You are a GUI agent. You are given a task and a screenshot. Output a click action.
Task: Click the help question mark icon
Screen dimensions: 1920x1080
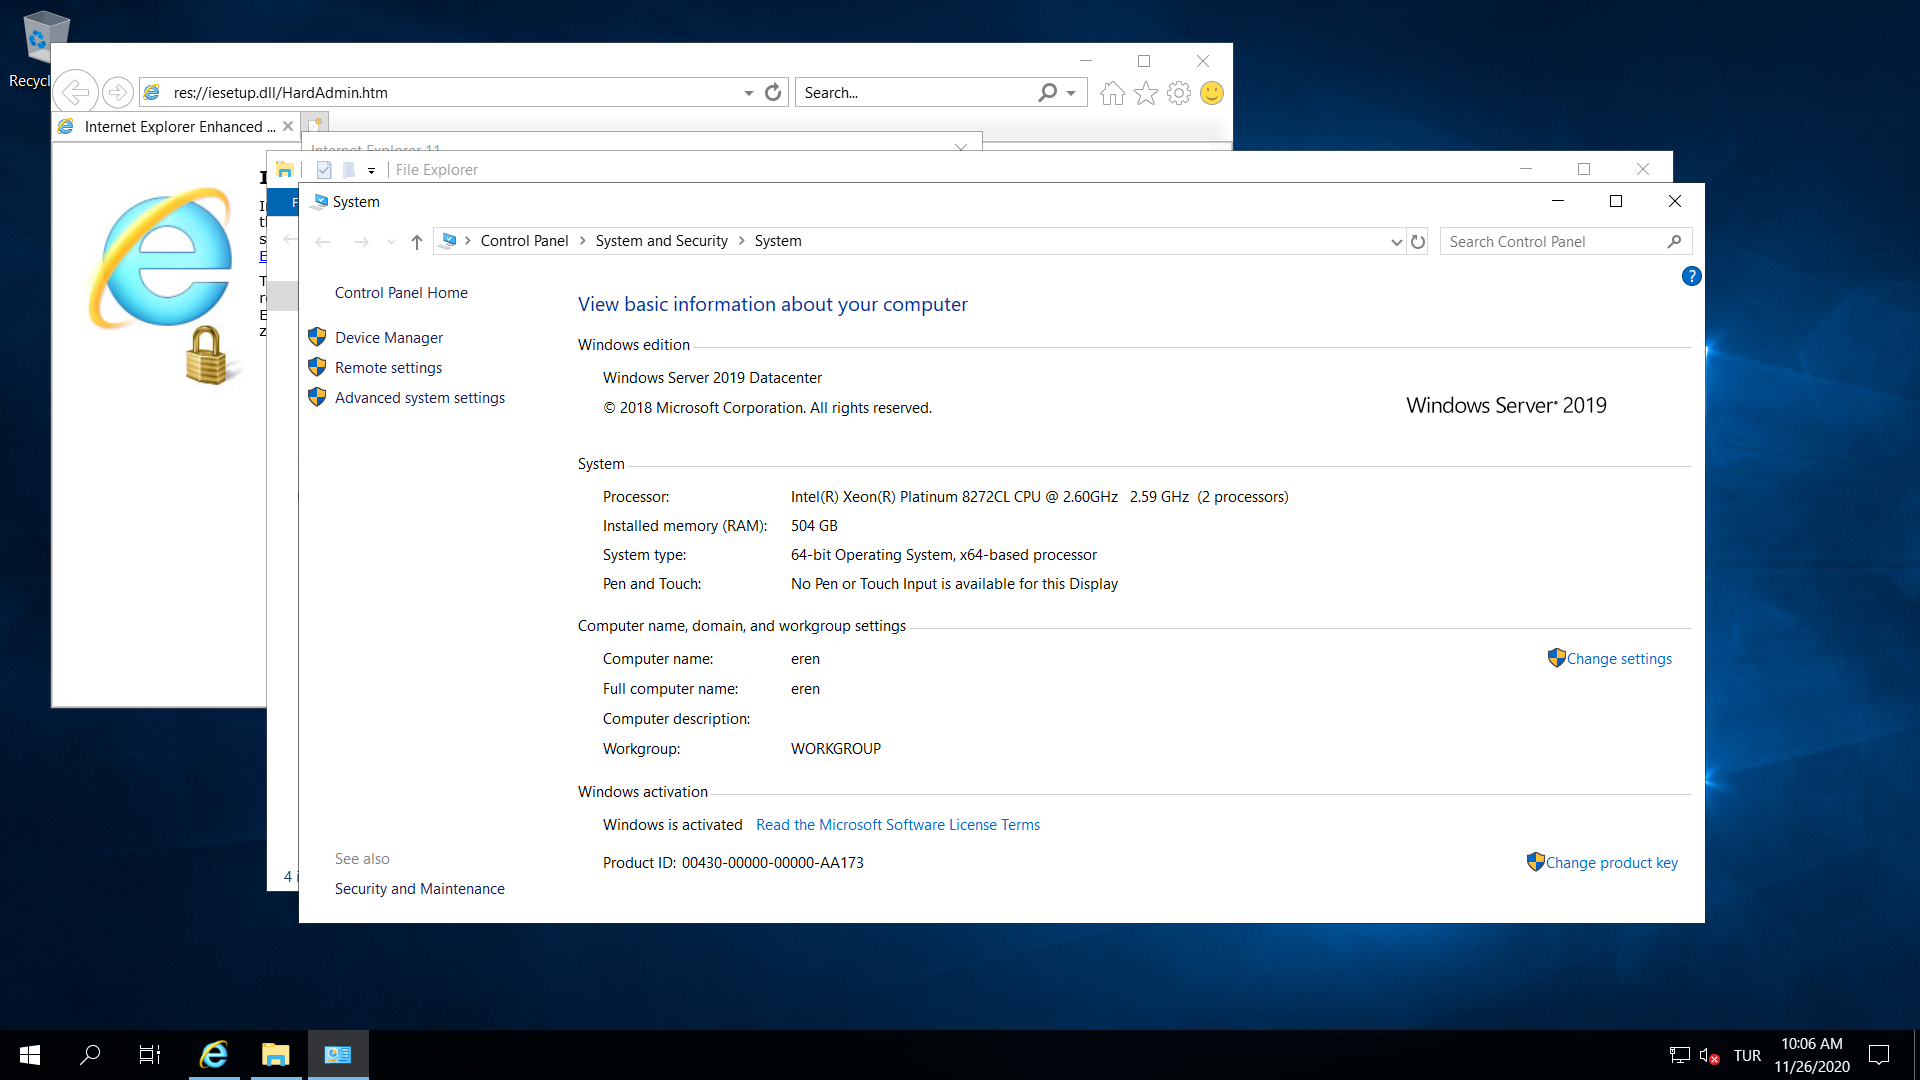(x=1691, y=276)
